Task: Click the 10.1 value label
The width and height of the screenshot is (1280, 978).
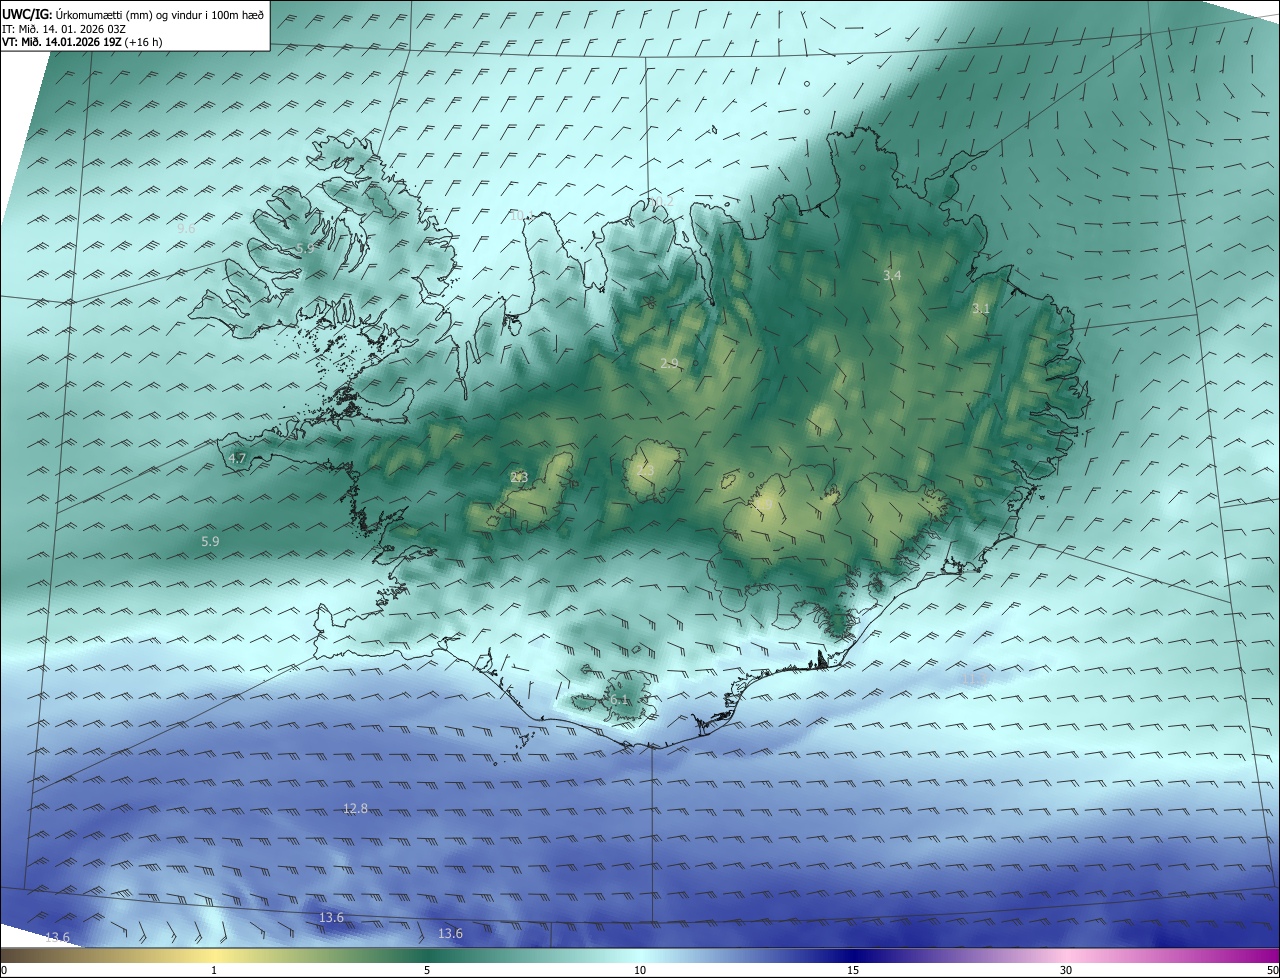Action: (x=521, y=215)
